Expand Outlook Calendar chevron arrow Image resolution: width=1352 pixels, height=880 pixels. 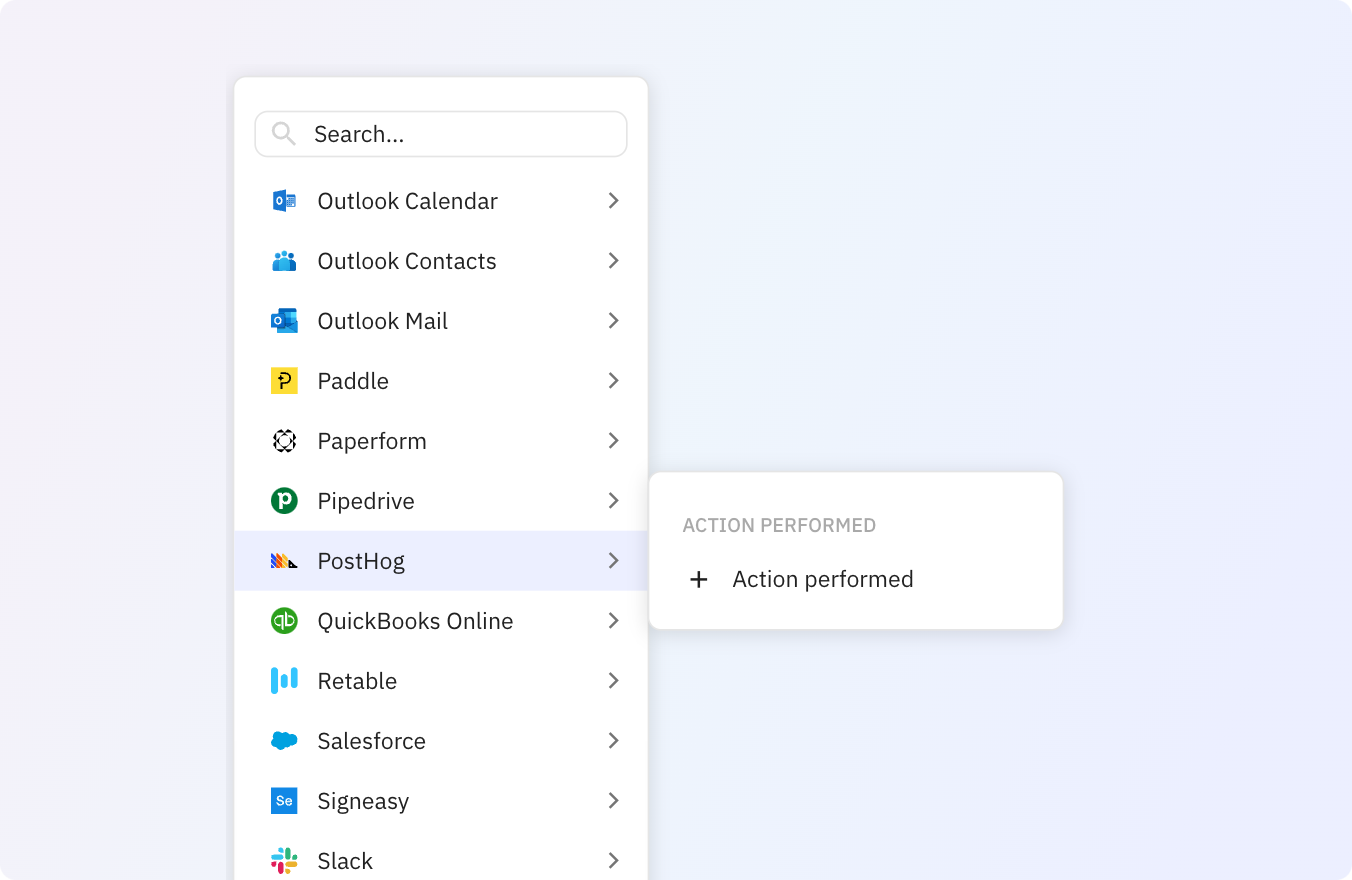pyautogui.click(x=614, y=201)
